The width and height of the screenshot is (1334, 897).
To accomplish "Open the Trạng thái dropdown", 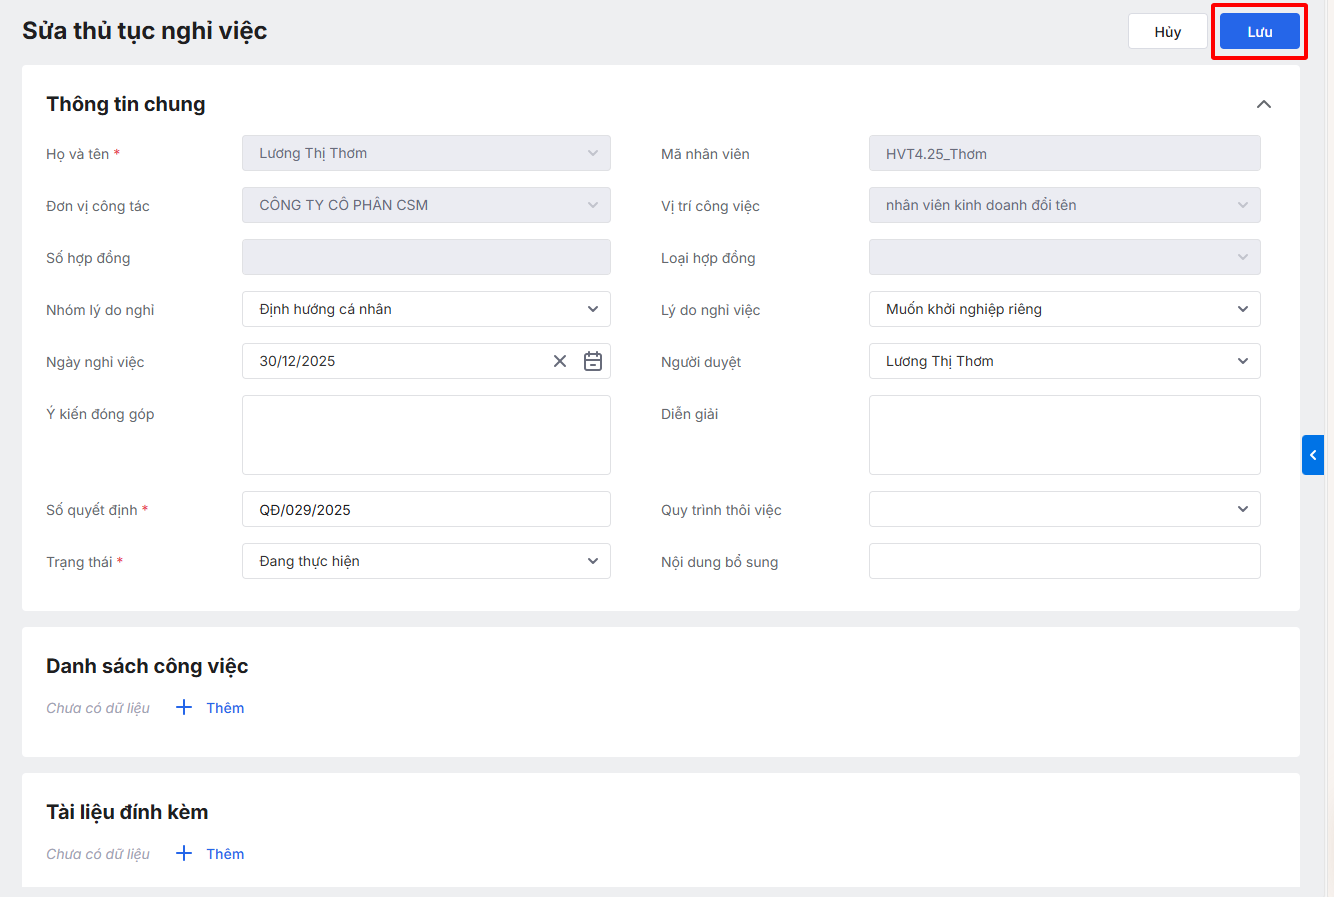I will coord(426,561).
